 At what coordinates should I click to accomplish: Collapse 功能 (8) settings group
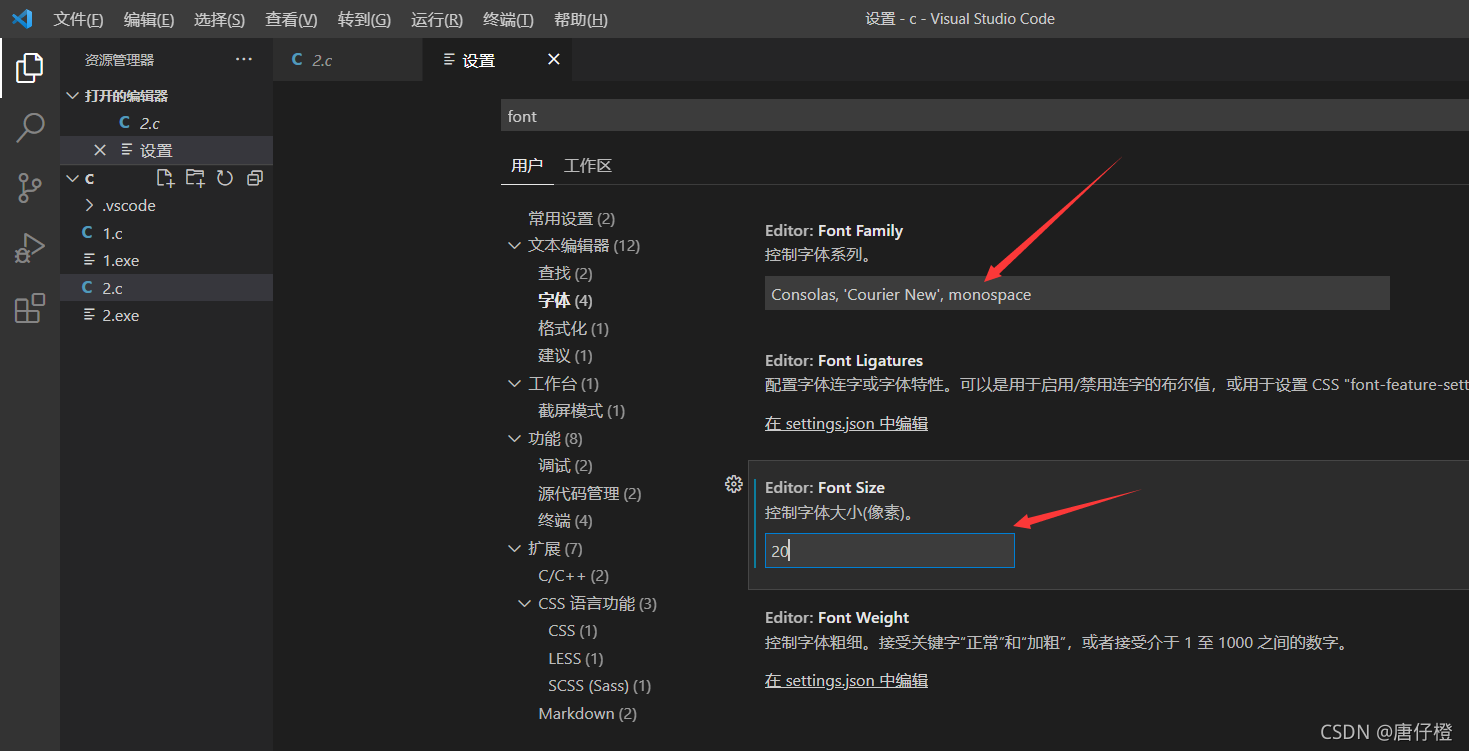click(x=514, y=439)
